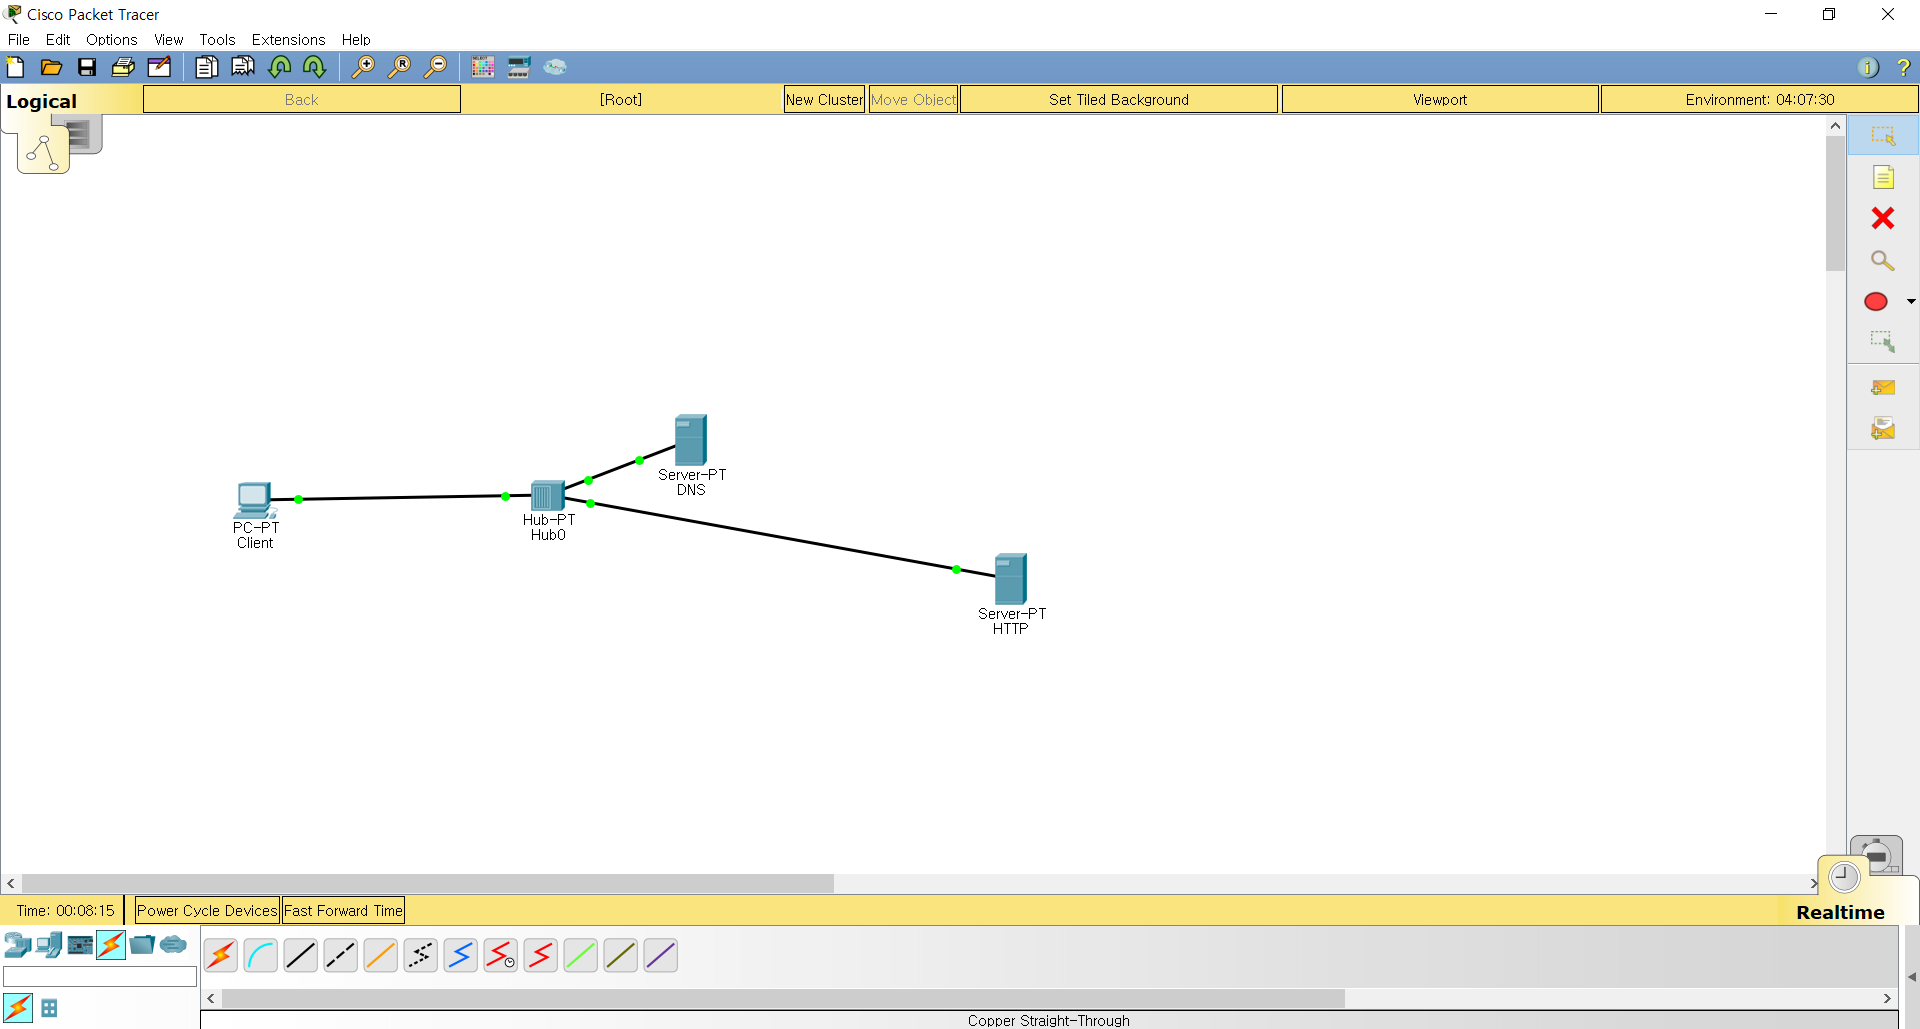
Task: Open the Edit menu
Action: (x=58, y=40)
